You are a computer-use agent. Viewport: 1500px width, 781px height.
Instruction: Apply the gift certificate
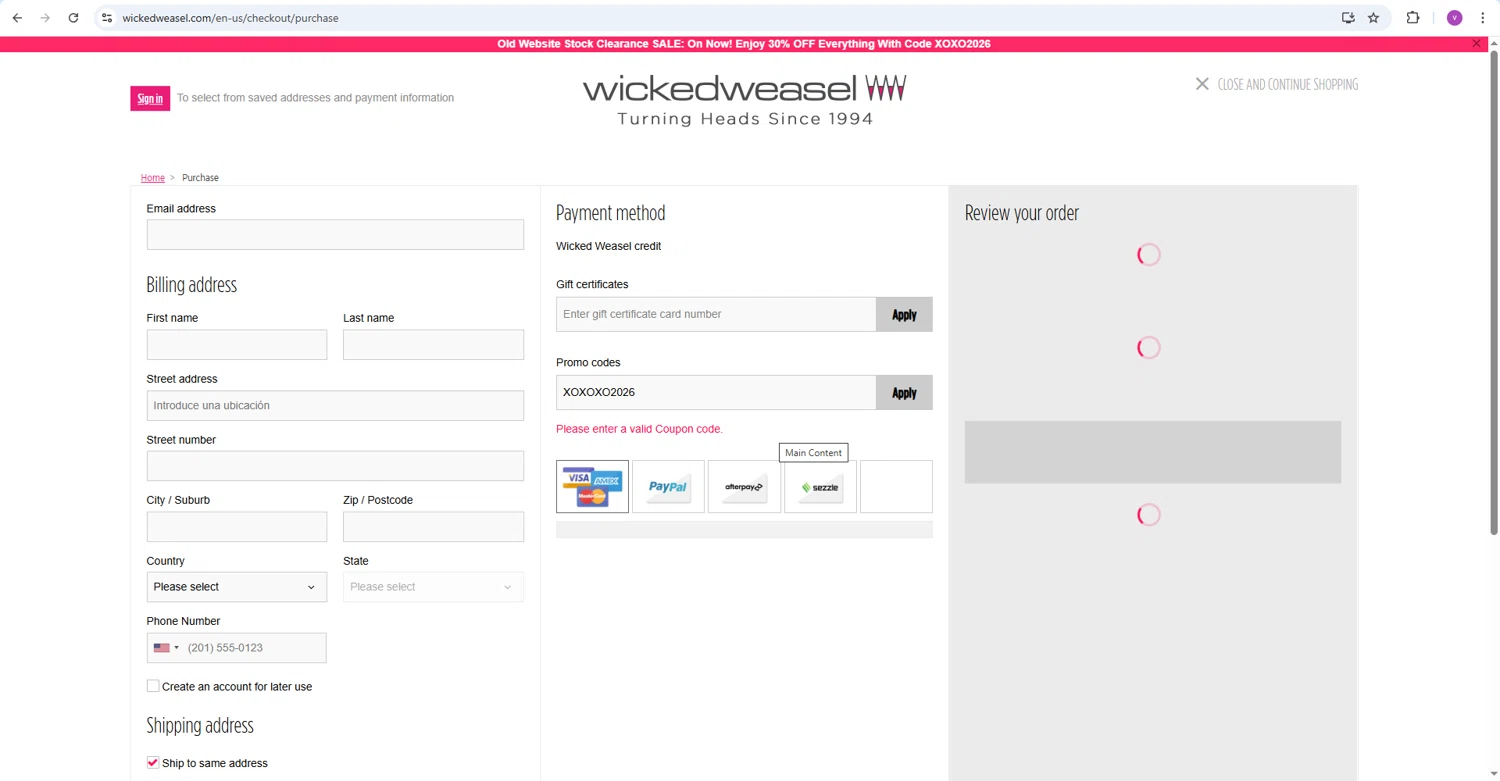pyautogui.click(x=904, y=314)
